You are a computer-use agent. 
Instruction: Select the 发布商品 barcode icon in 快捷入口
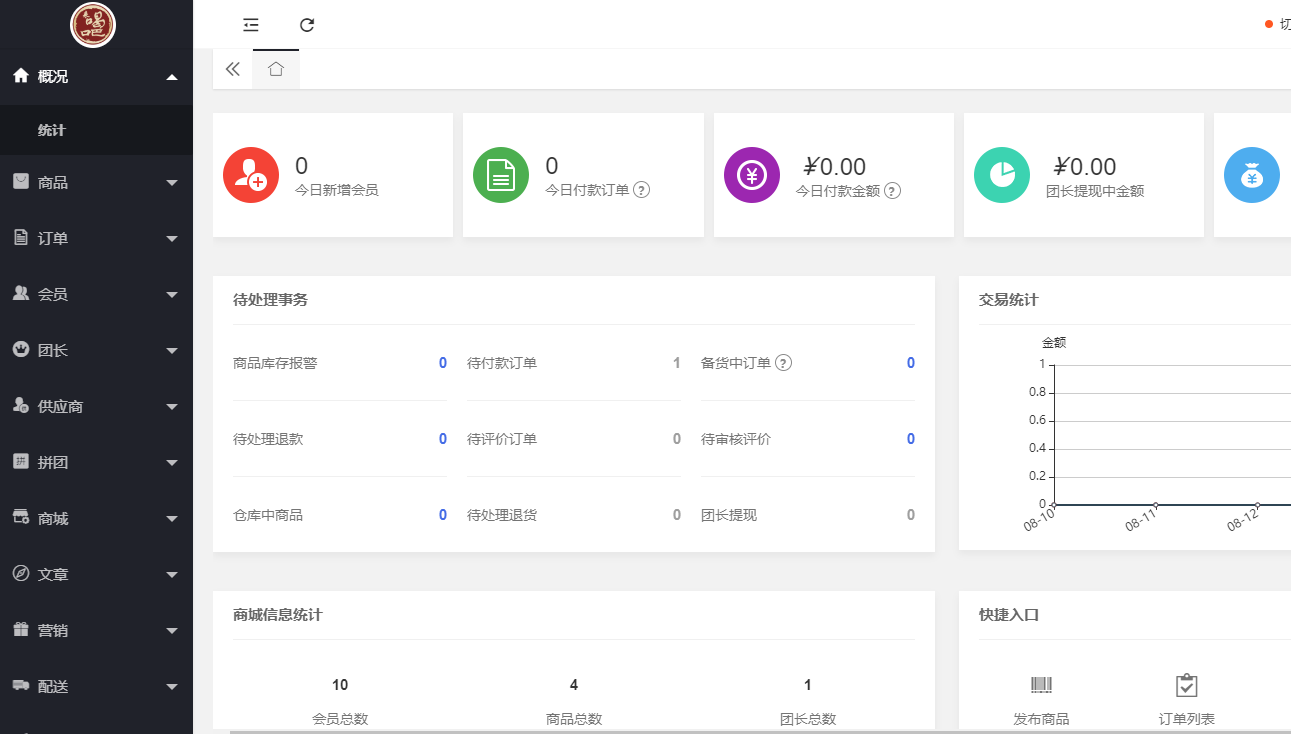point(1040,685)
